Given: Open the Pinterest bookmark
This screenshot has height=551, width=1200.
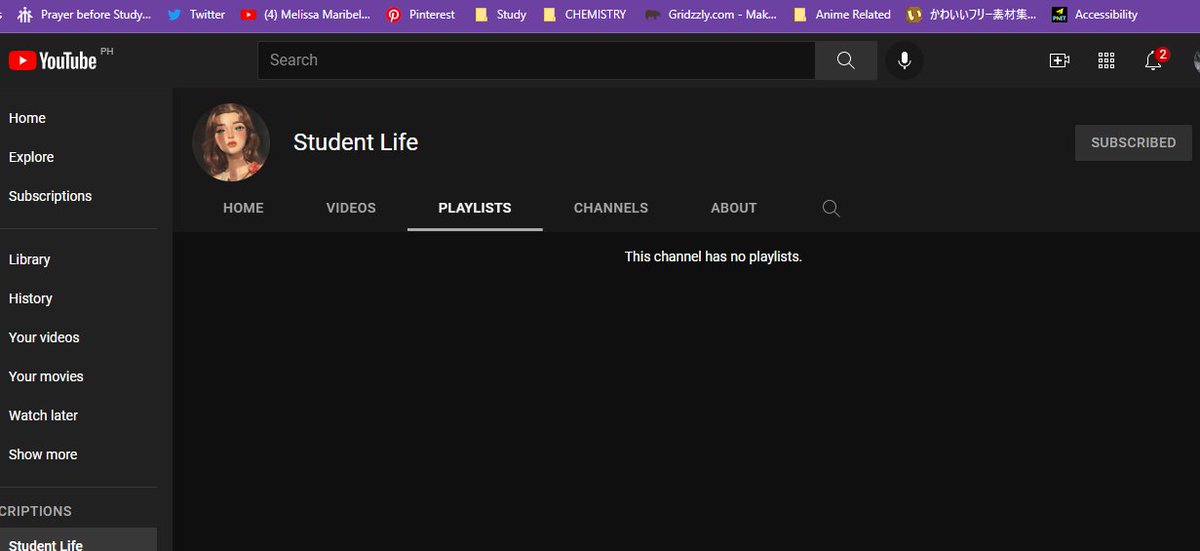Looking at the screenshot, I should click(421, 14).
